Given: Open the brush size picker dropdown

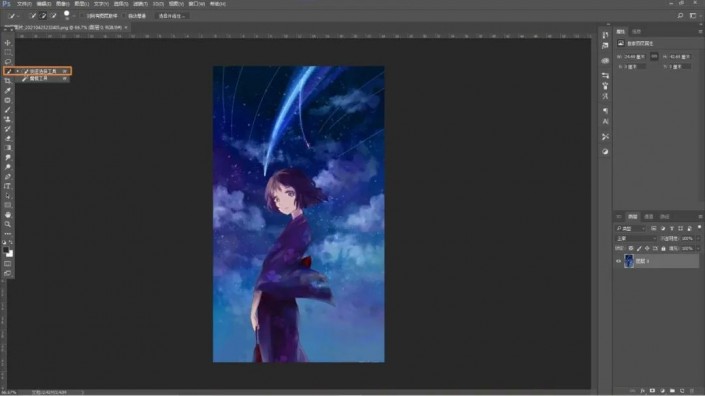Looking at the screenshot, I should 73,16.
